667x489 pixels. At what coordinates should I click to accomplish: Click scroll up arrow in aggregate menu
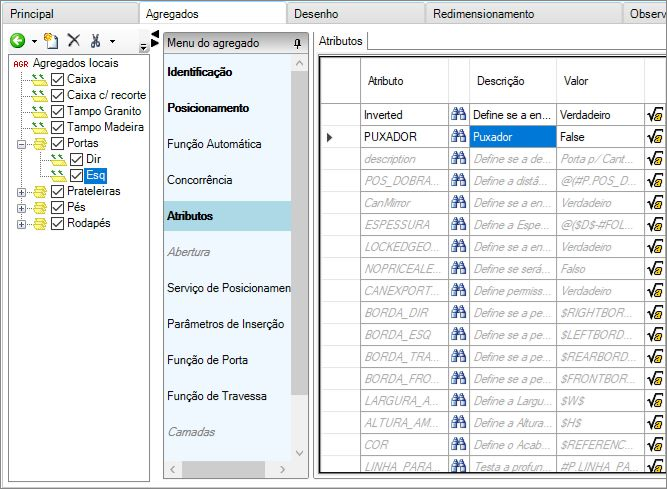299,63
